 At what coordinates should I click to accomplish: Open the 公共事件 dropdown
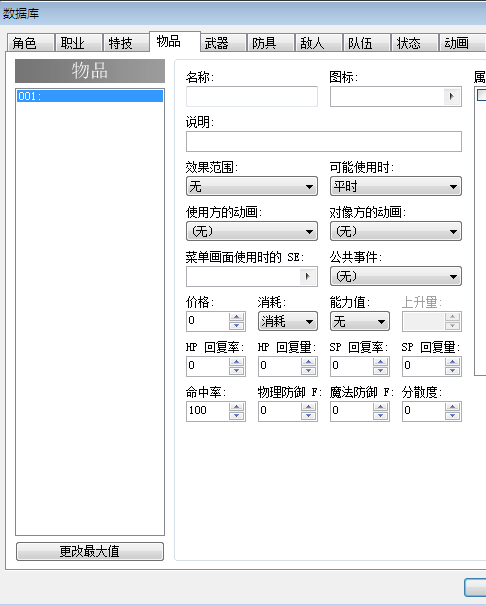(396, 276)
